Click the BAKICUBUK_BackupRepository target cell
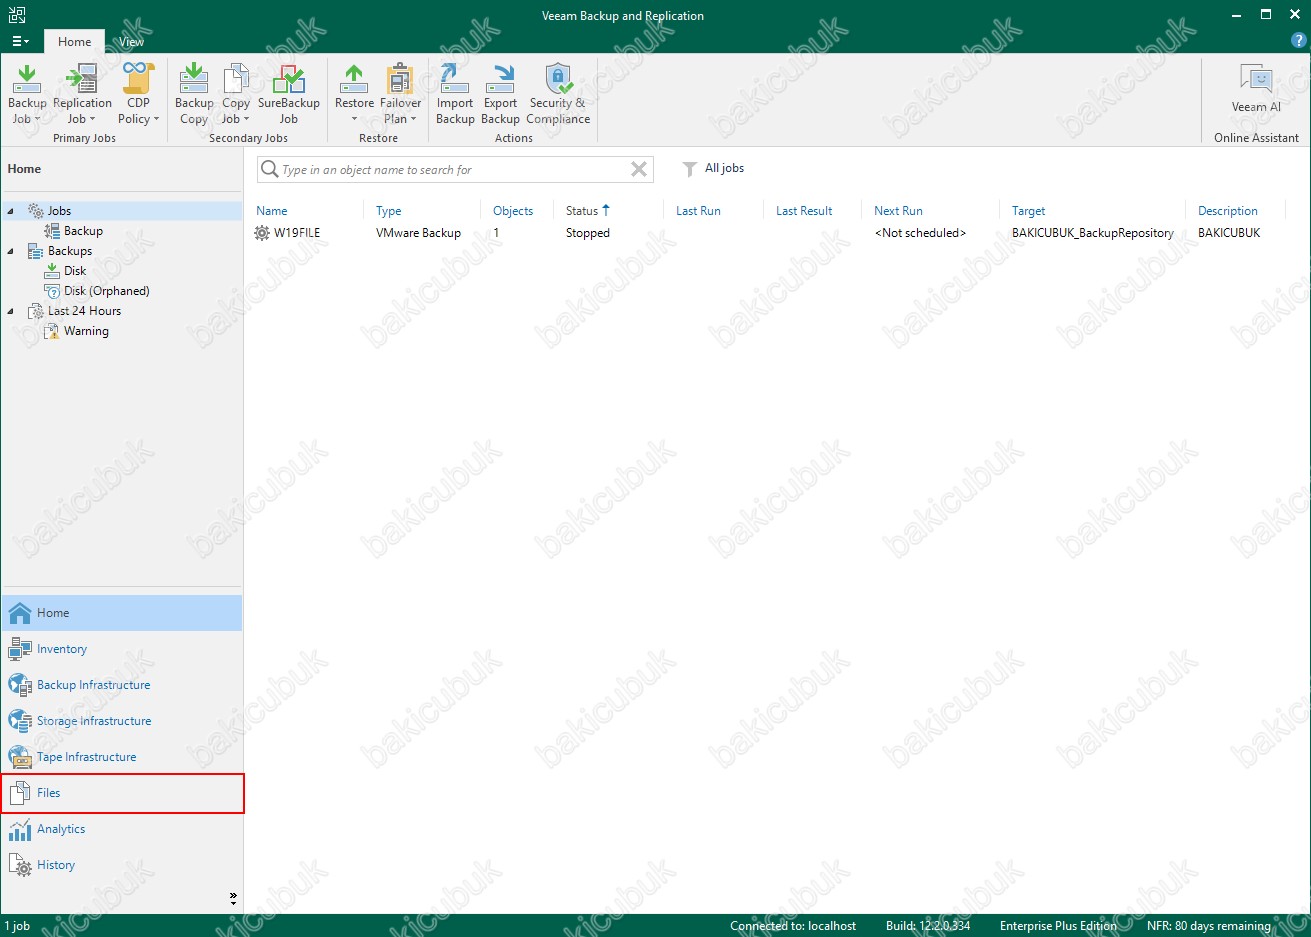 point(1093,233)
